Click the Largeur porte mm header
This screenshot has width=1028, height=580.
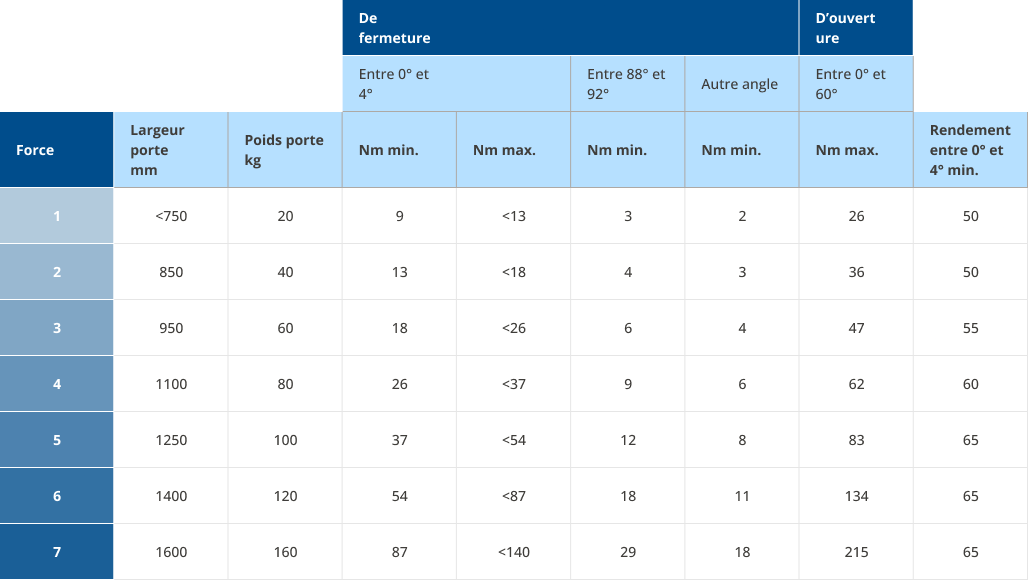point(170,150)
